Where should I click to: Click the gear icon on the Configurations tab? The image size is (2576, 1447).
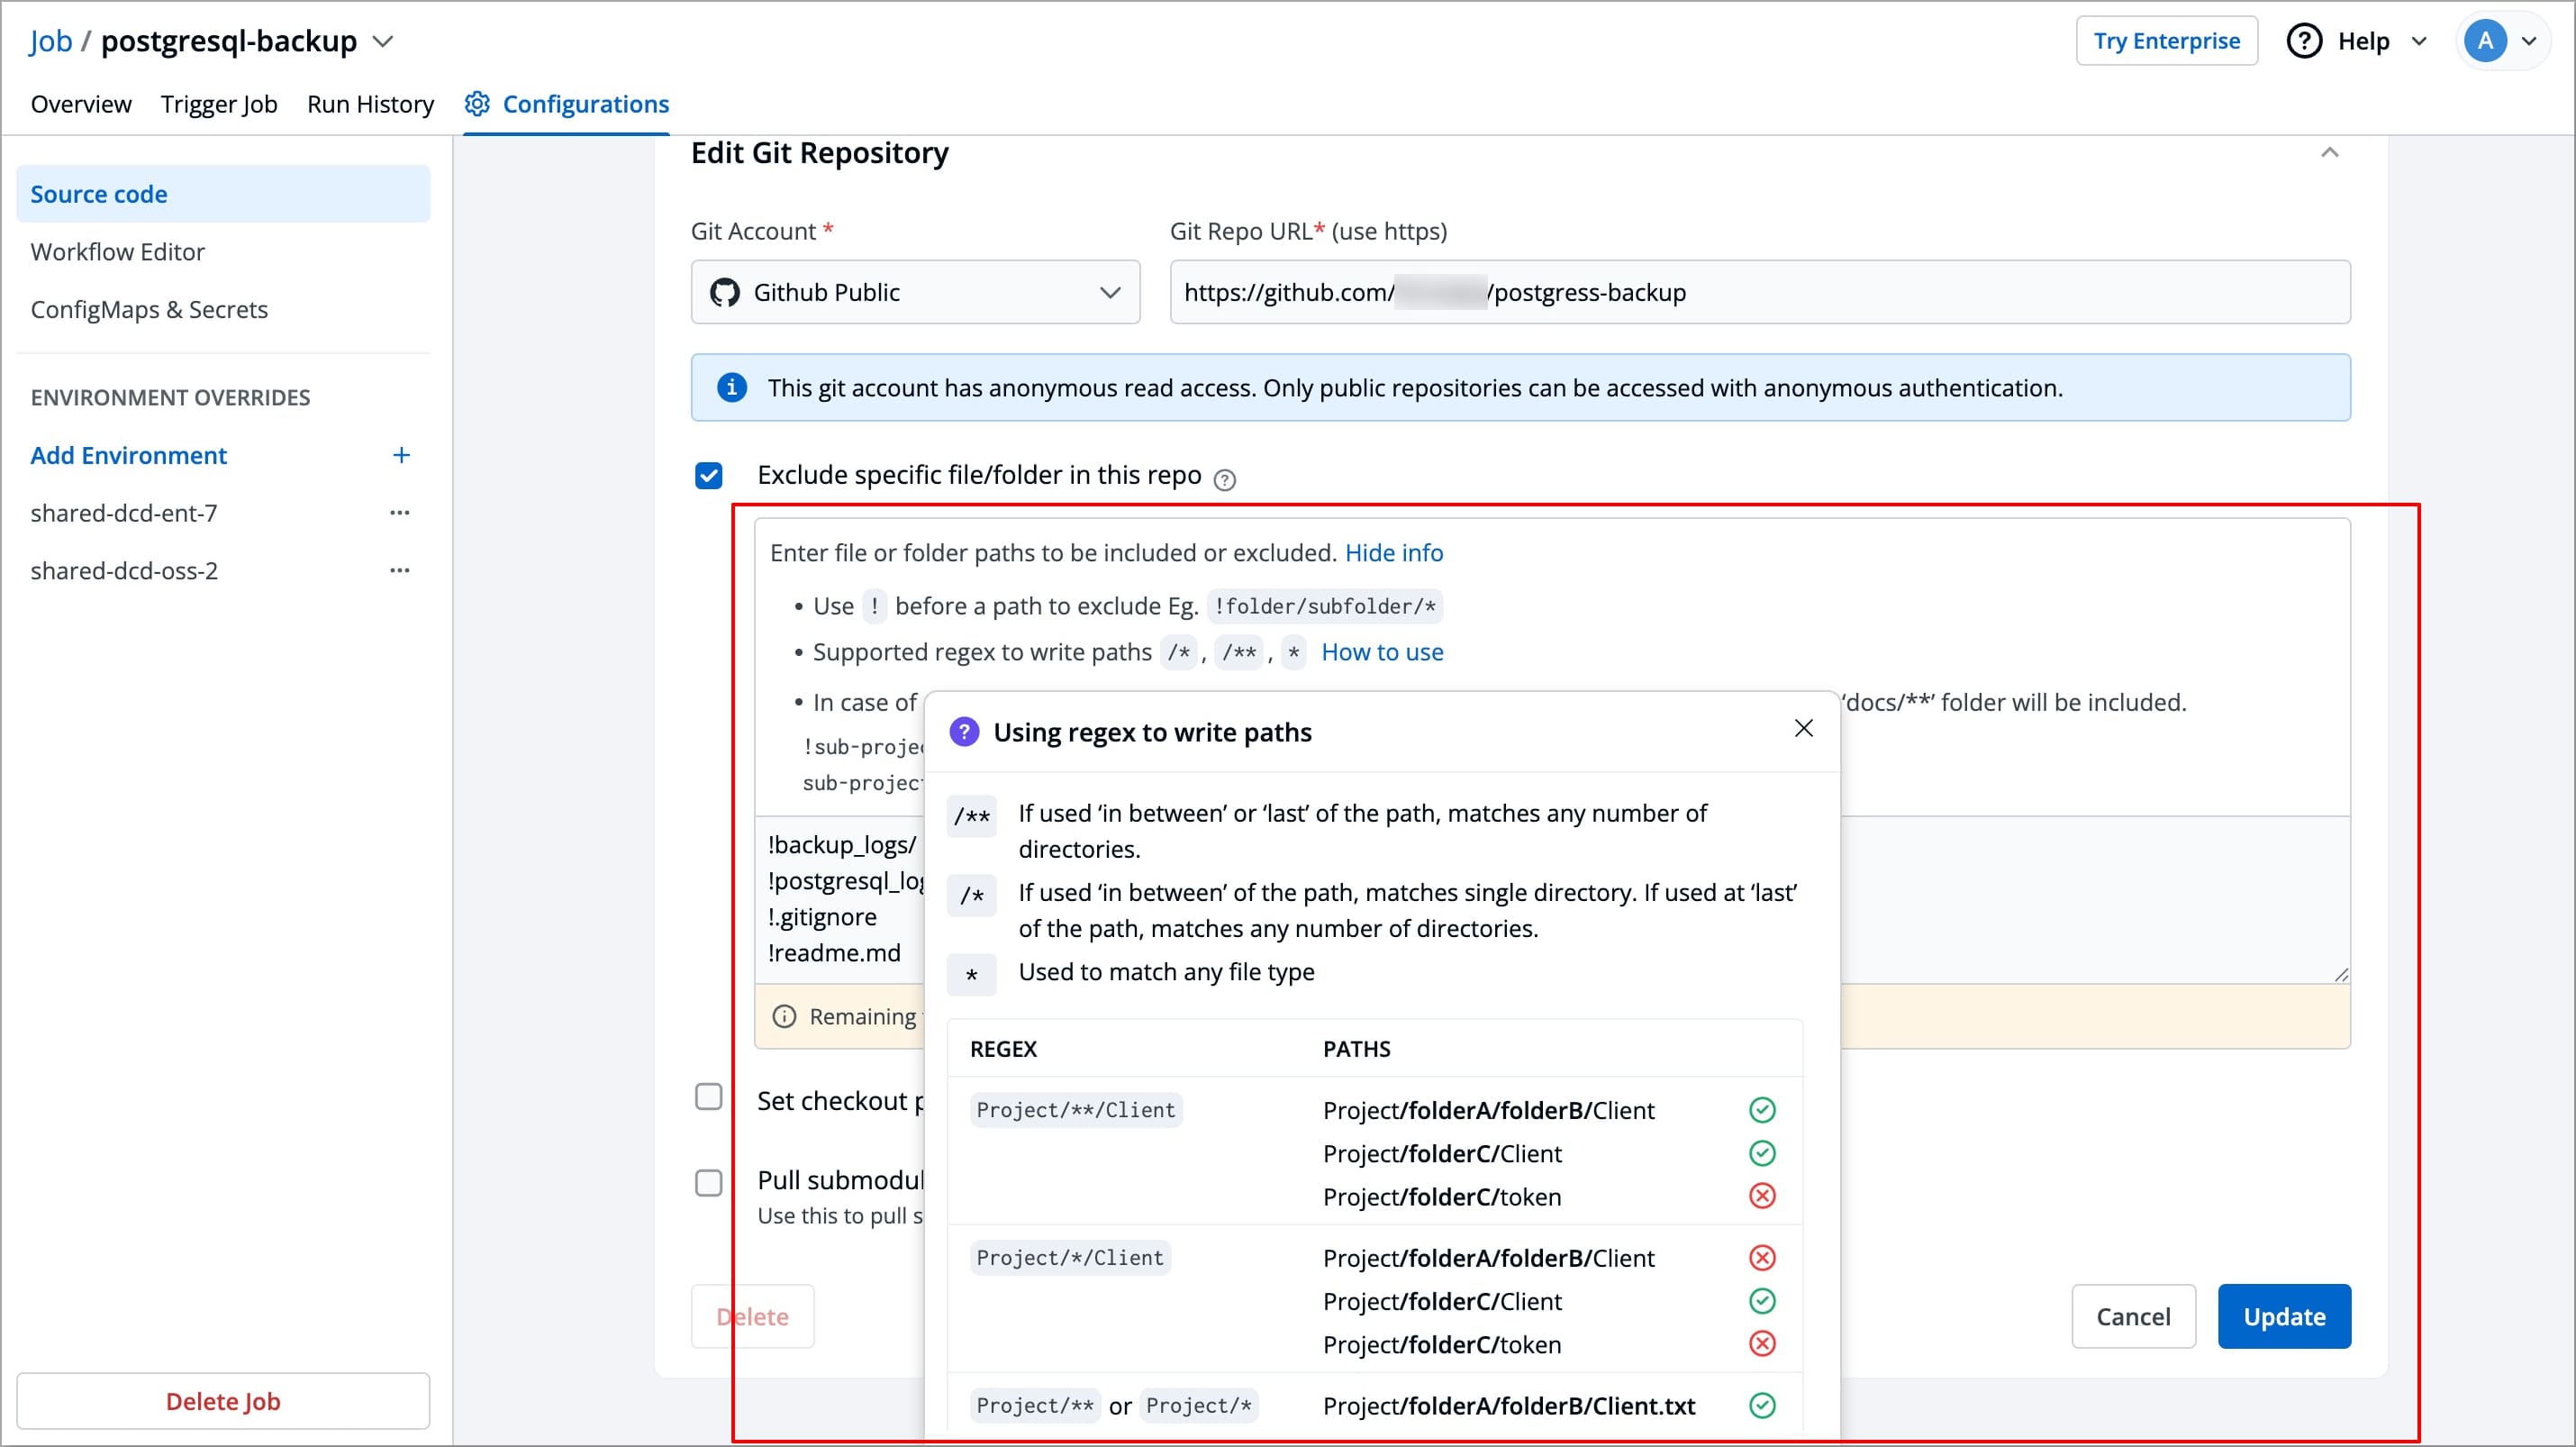[x=477, y=104]
